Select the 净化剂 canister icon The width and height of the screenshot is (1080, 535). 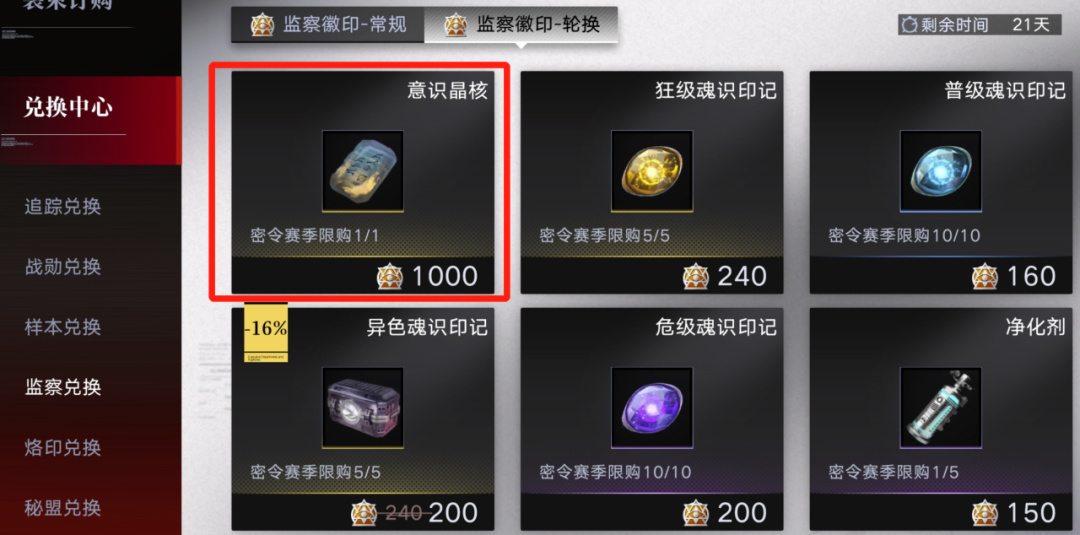click(941, 408)
